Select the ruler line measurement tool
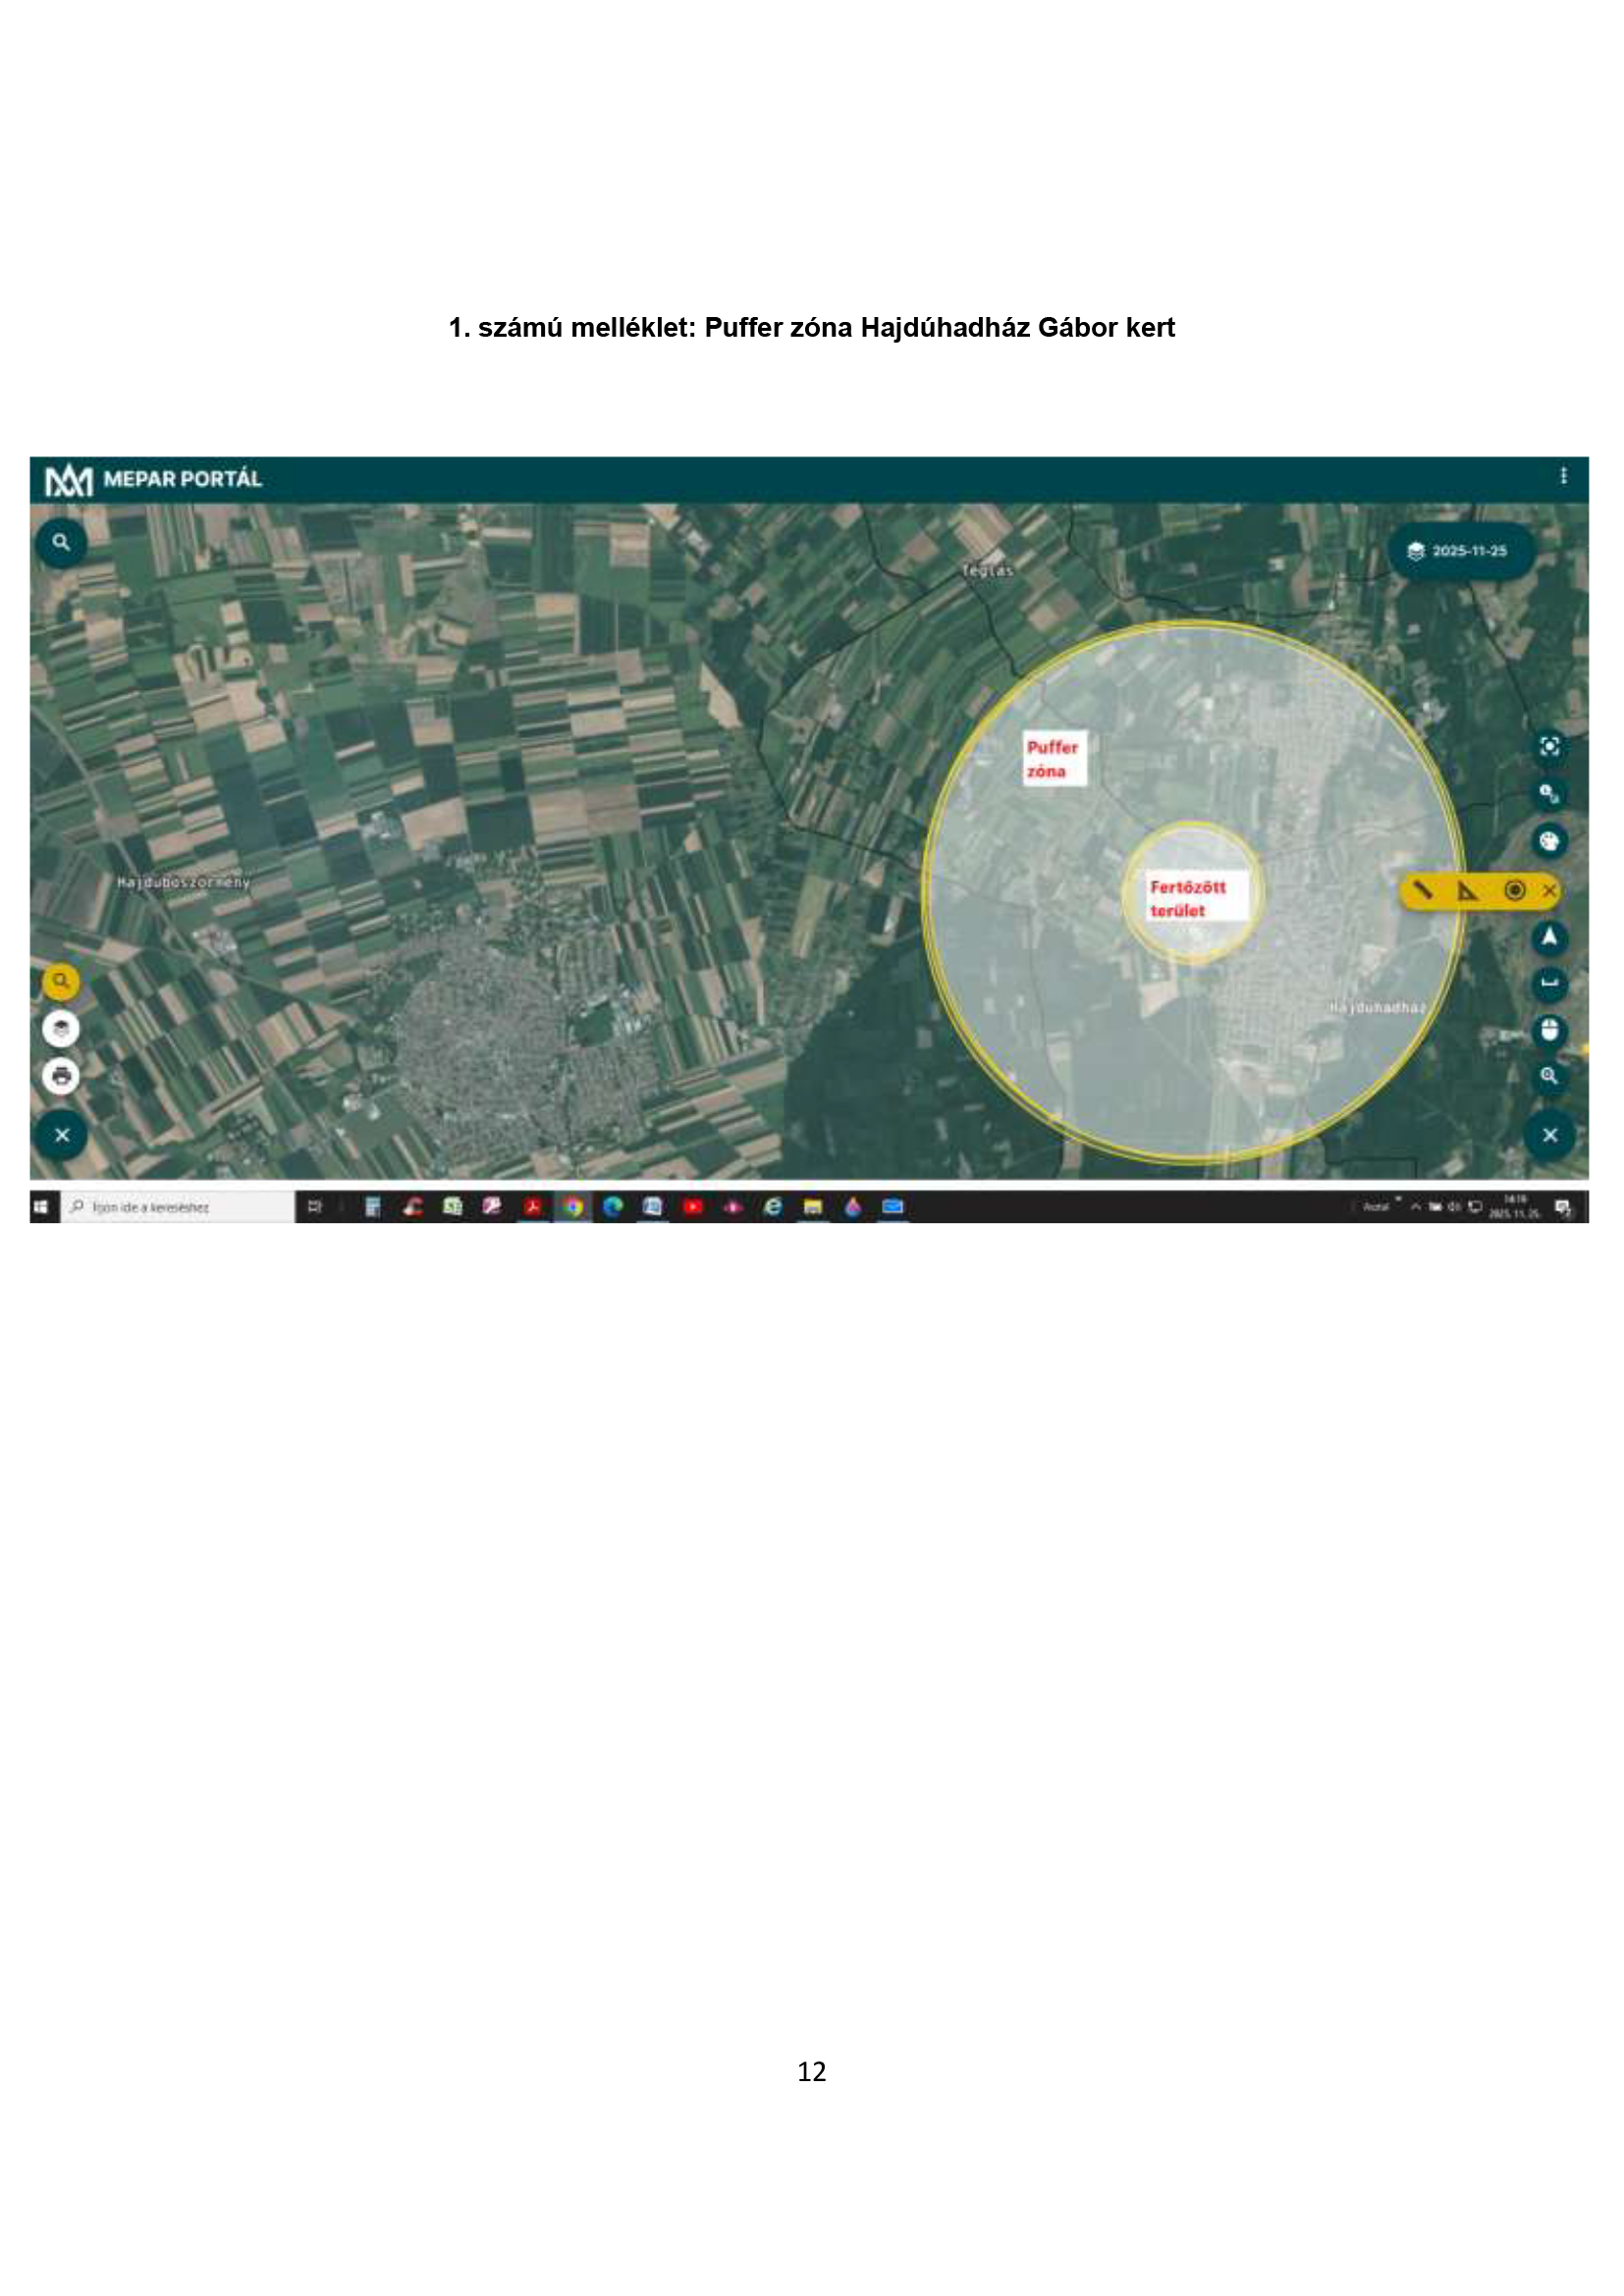The width and height of the screenshot is (1624, 2296). tap(1422, 889)
